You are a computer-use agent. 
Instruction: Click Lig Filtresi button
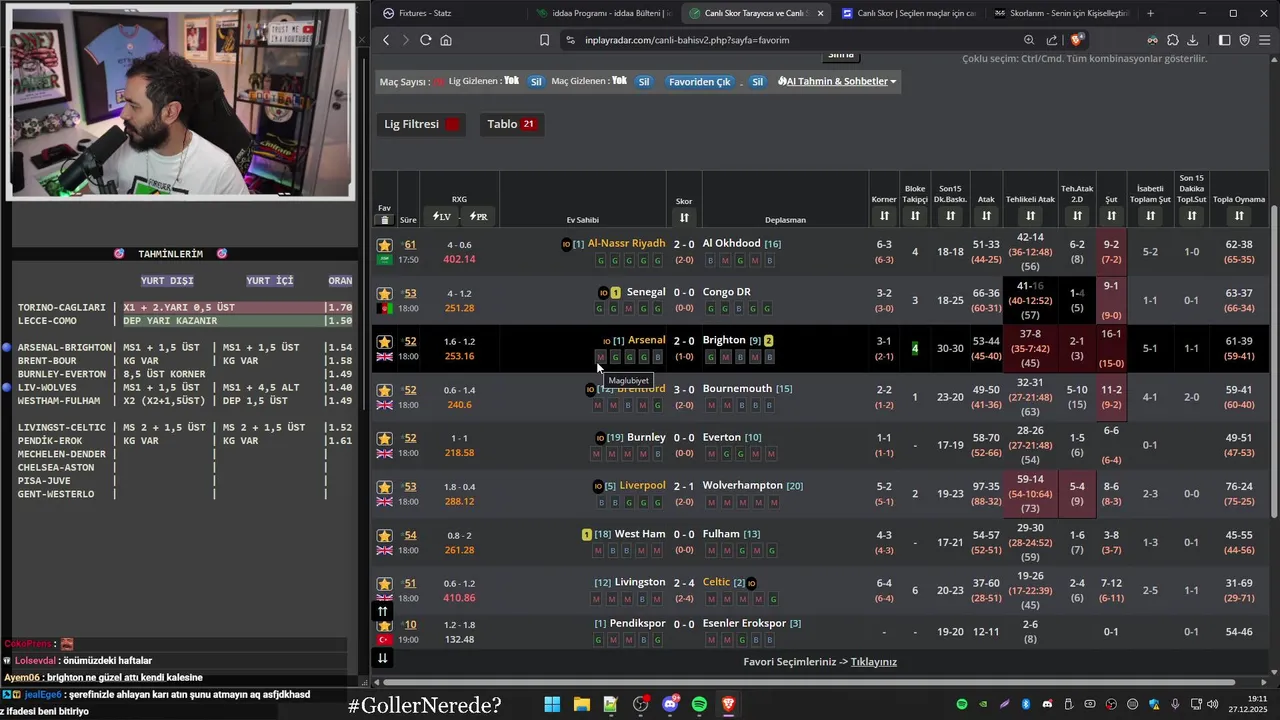(x=421, y=124)
